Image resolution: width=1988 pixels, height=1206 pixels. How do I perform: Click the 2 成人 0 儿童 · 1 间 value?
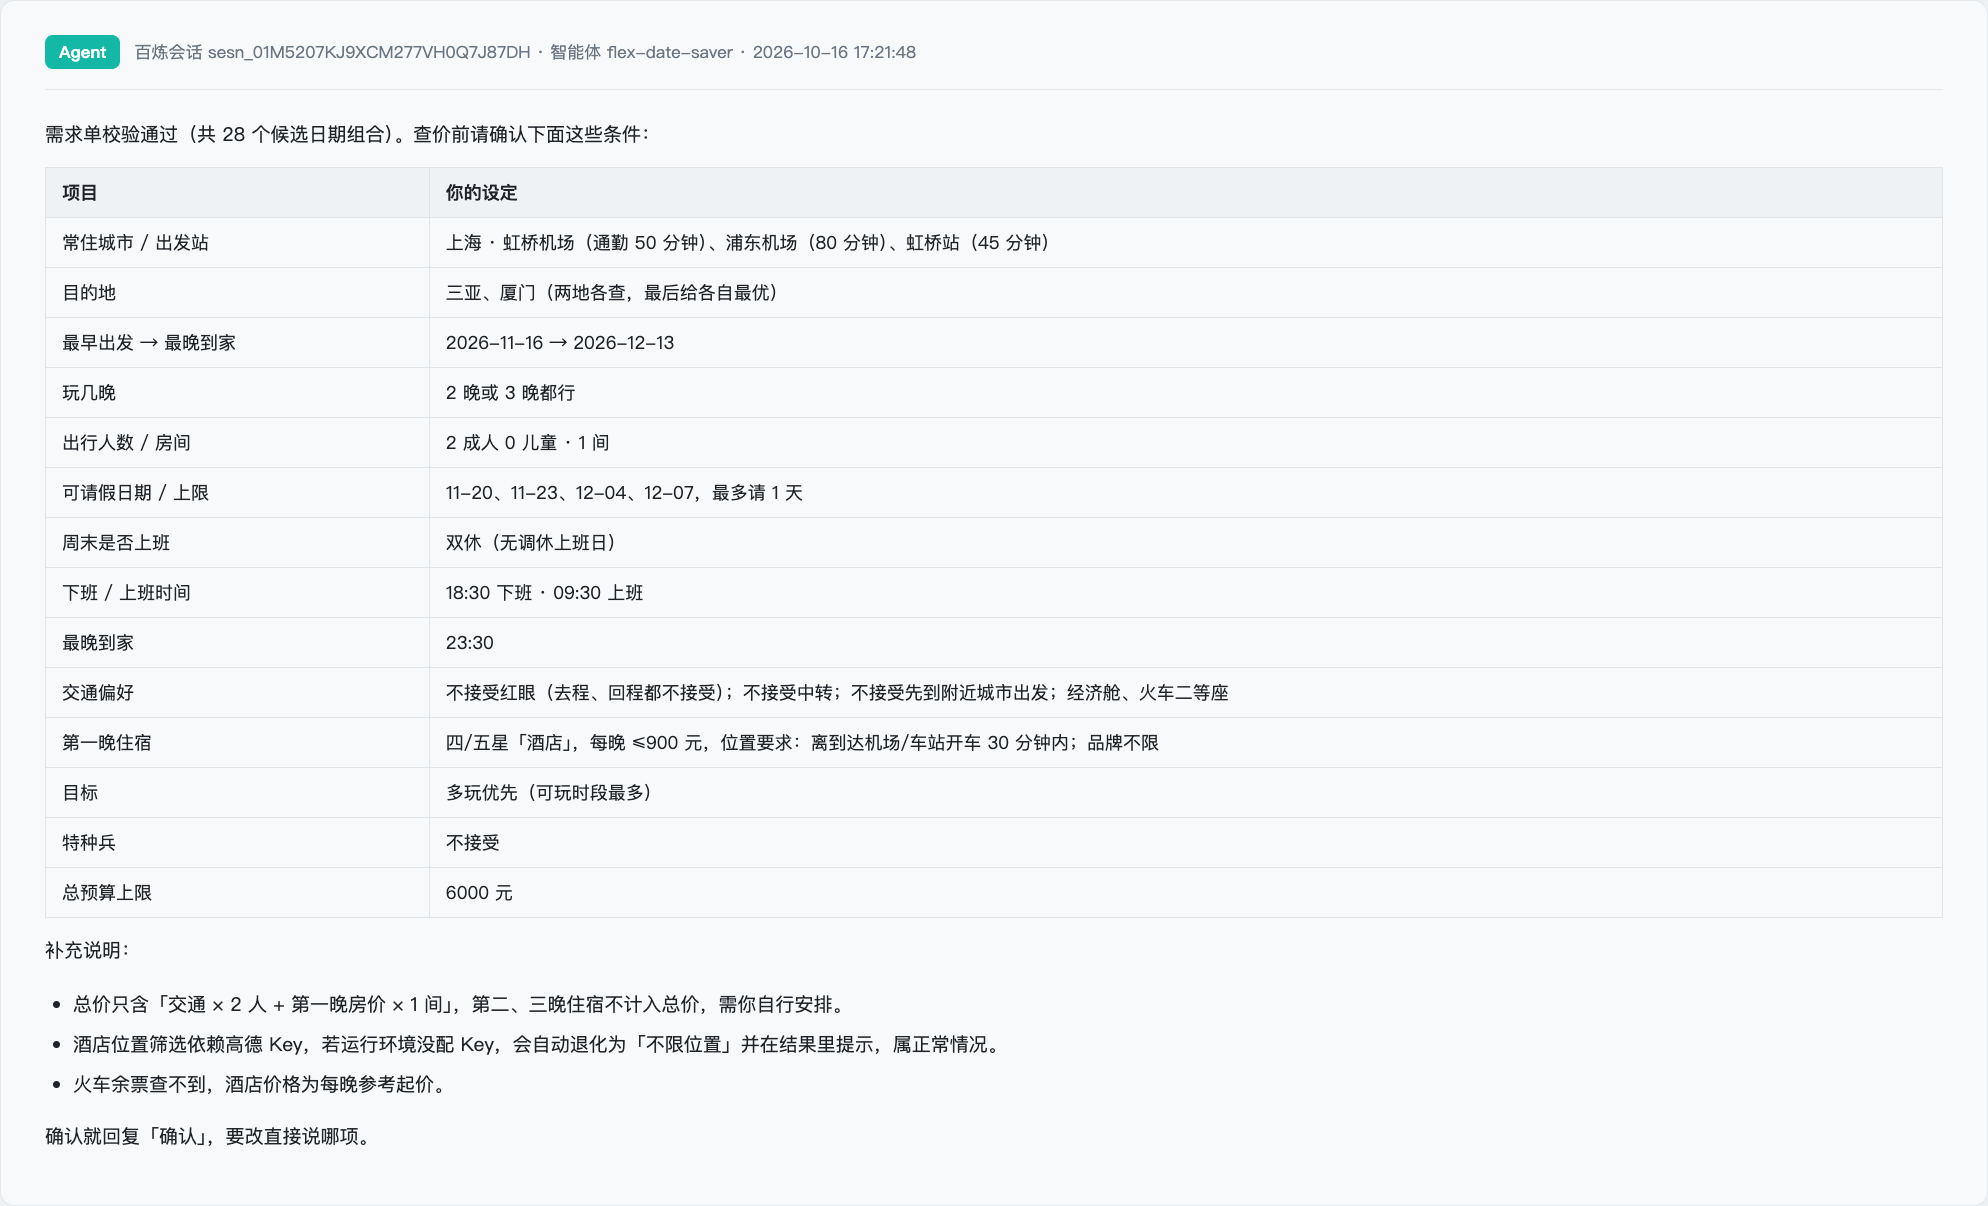pos(527,443)
